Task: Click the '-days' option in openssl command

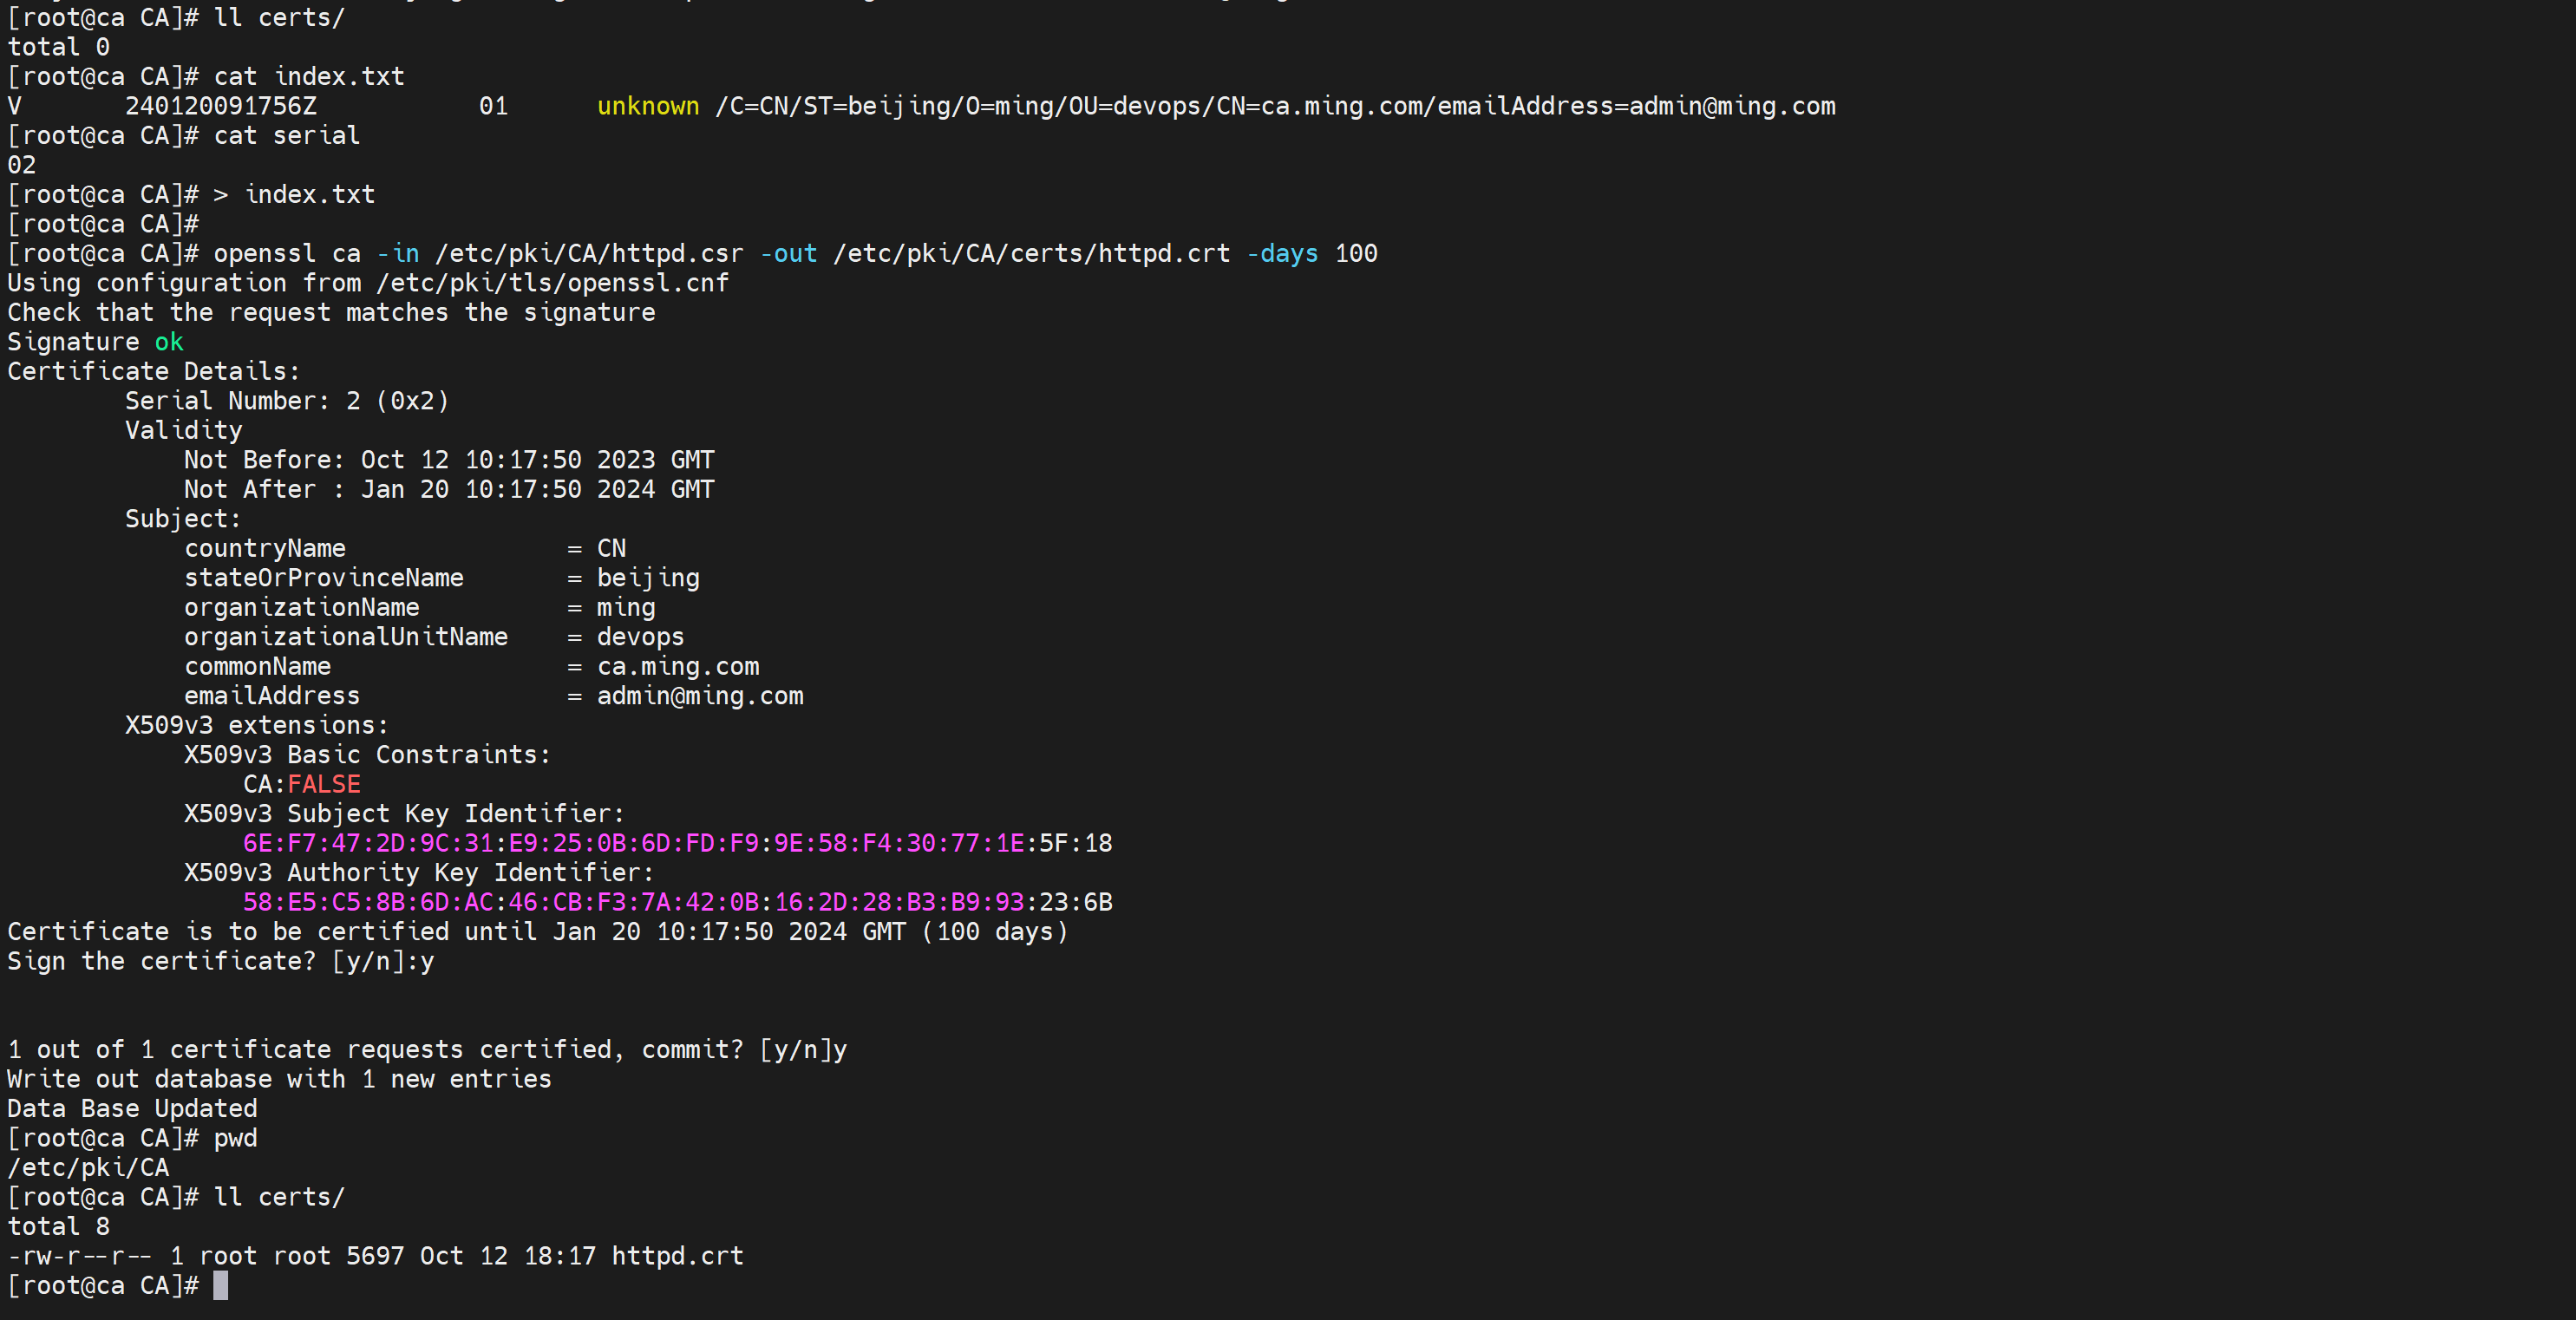Action: (1282, 253)
